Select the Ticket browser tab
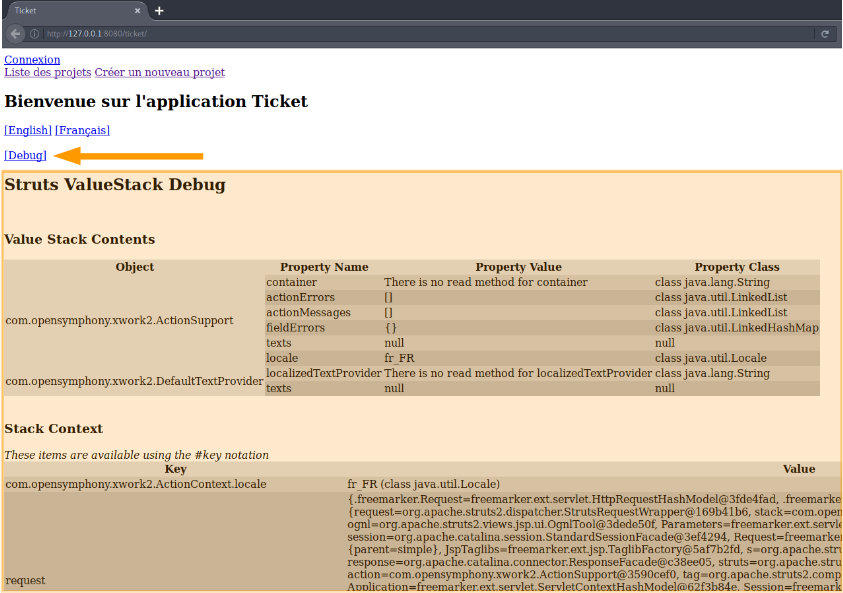 tap(75, 11)
